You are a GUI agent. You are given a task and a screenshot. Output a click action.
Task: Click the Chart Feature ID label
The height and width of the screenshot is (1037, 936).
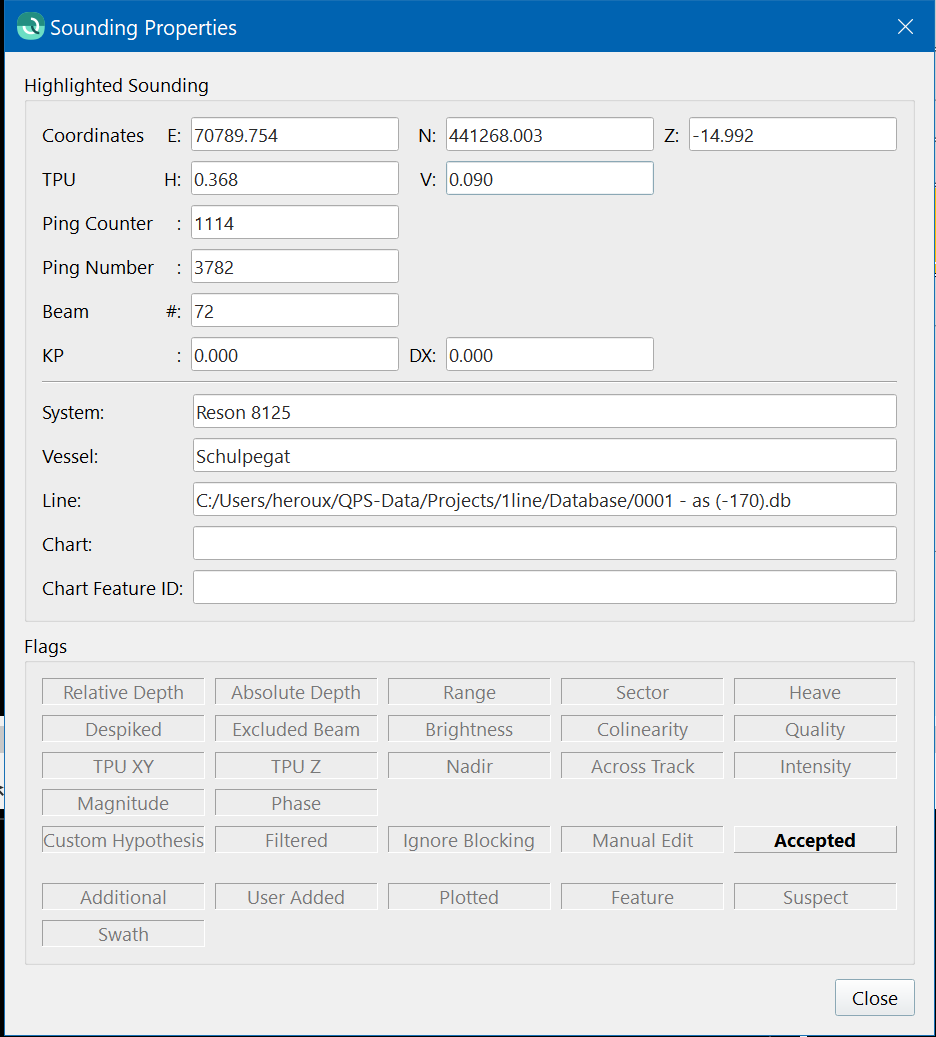pyautogui.click(x=112, y=588)
